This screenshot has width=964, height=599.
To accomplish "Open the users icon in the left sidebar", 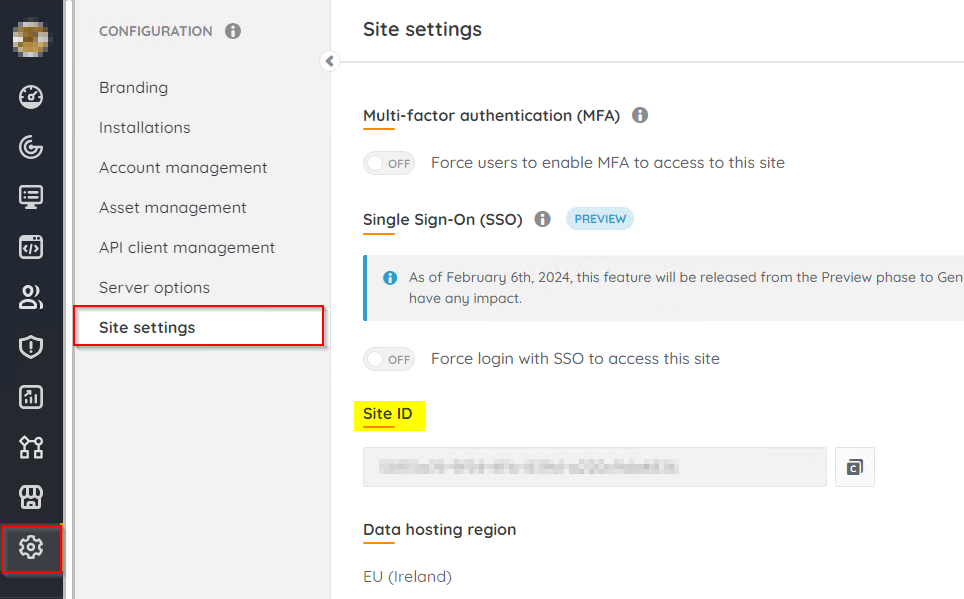I will click(30, 297).
